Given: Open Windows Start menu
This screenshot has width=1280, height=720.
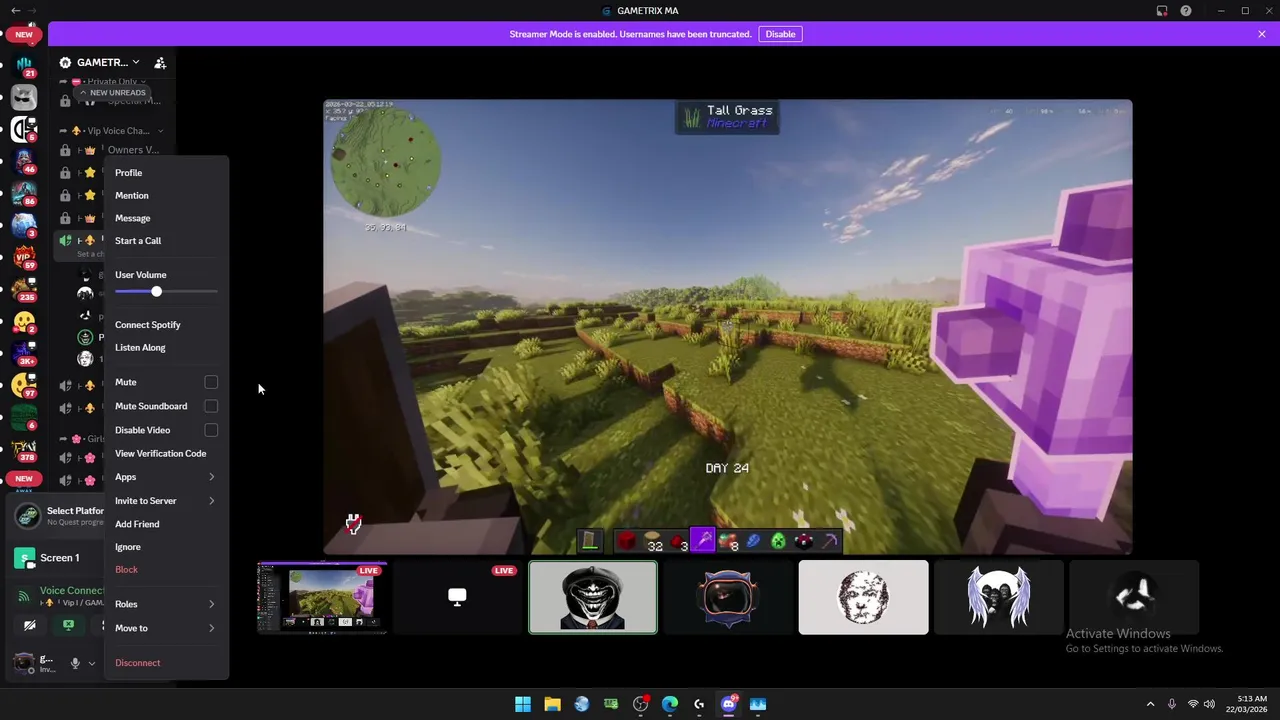Looking at the screenshot, I should (523, 704).
